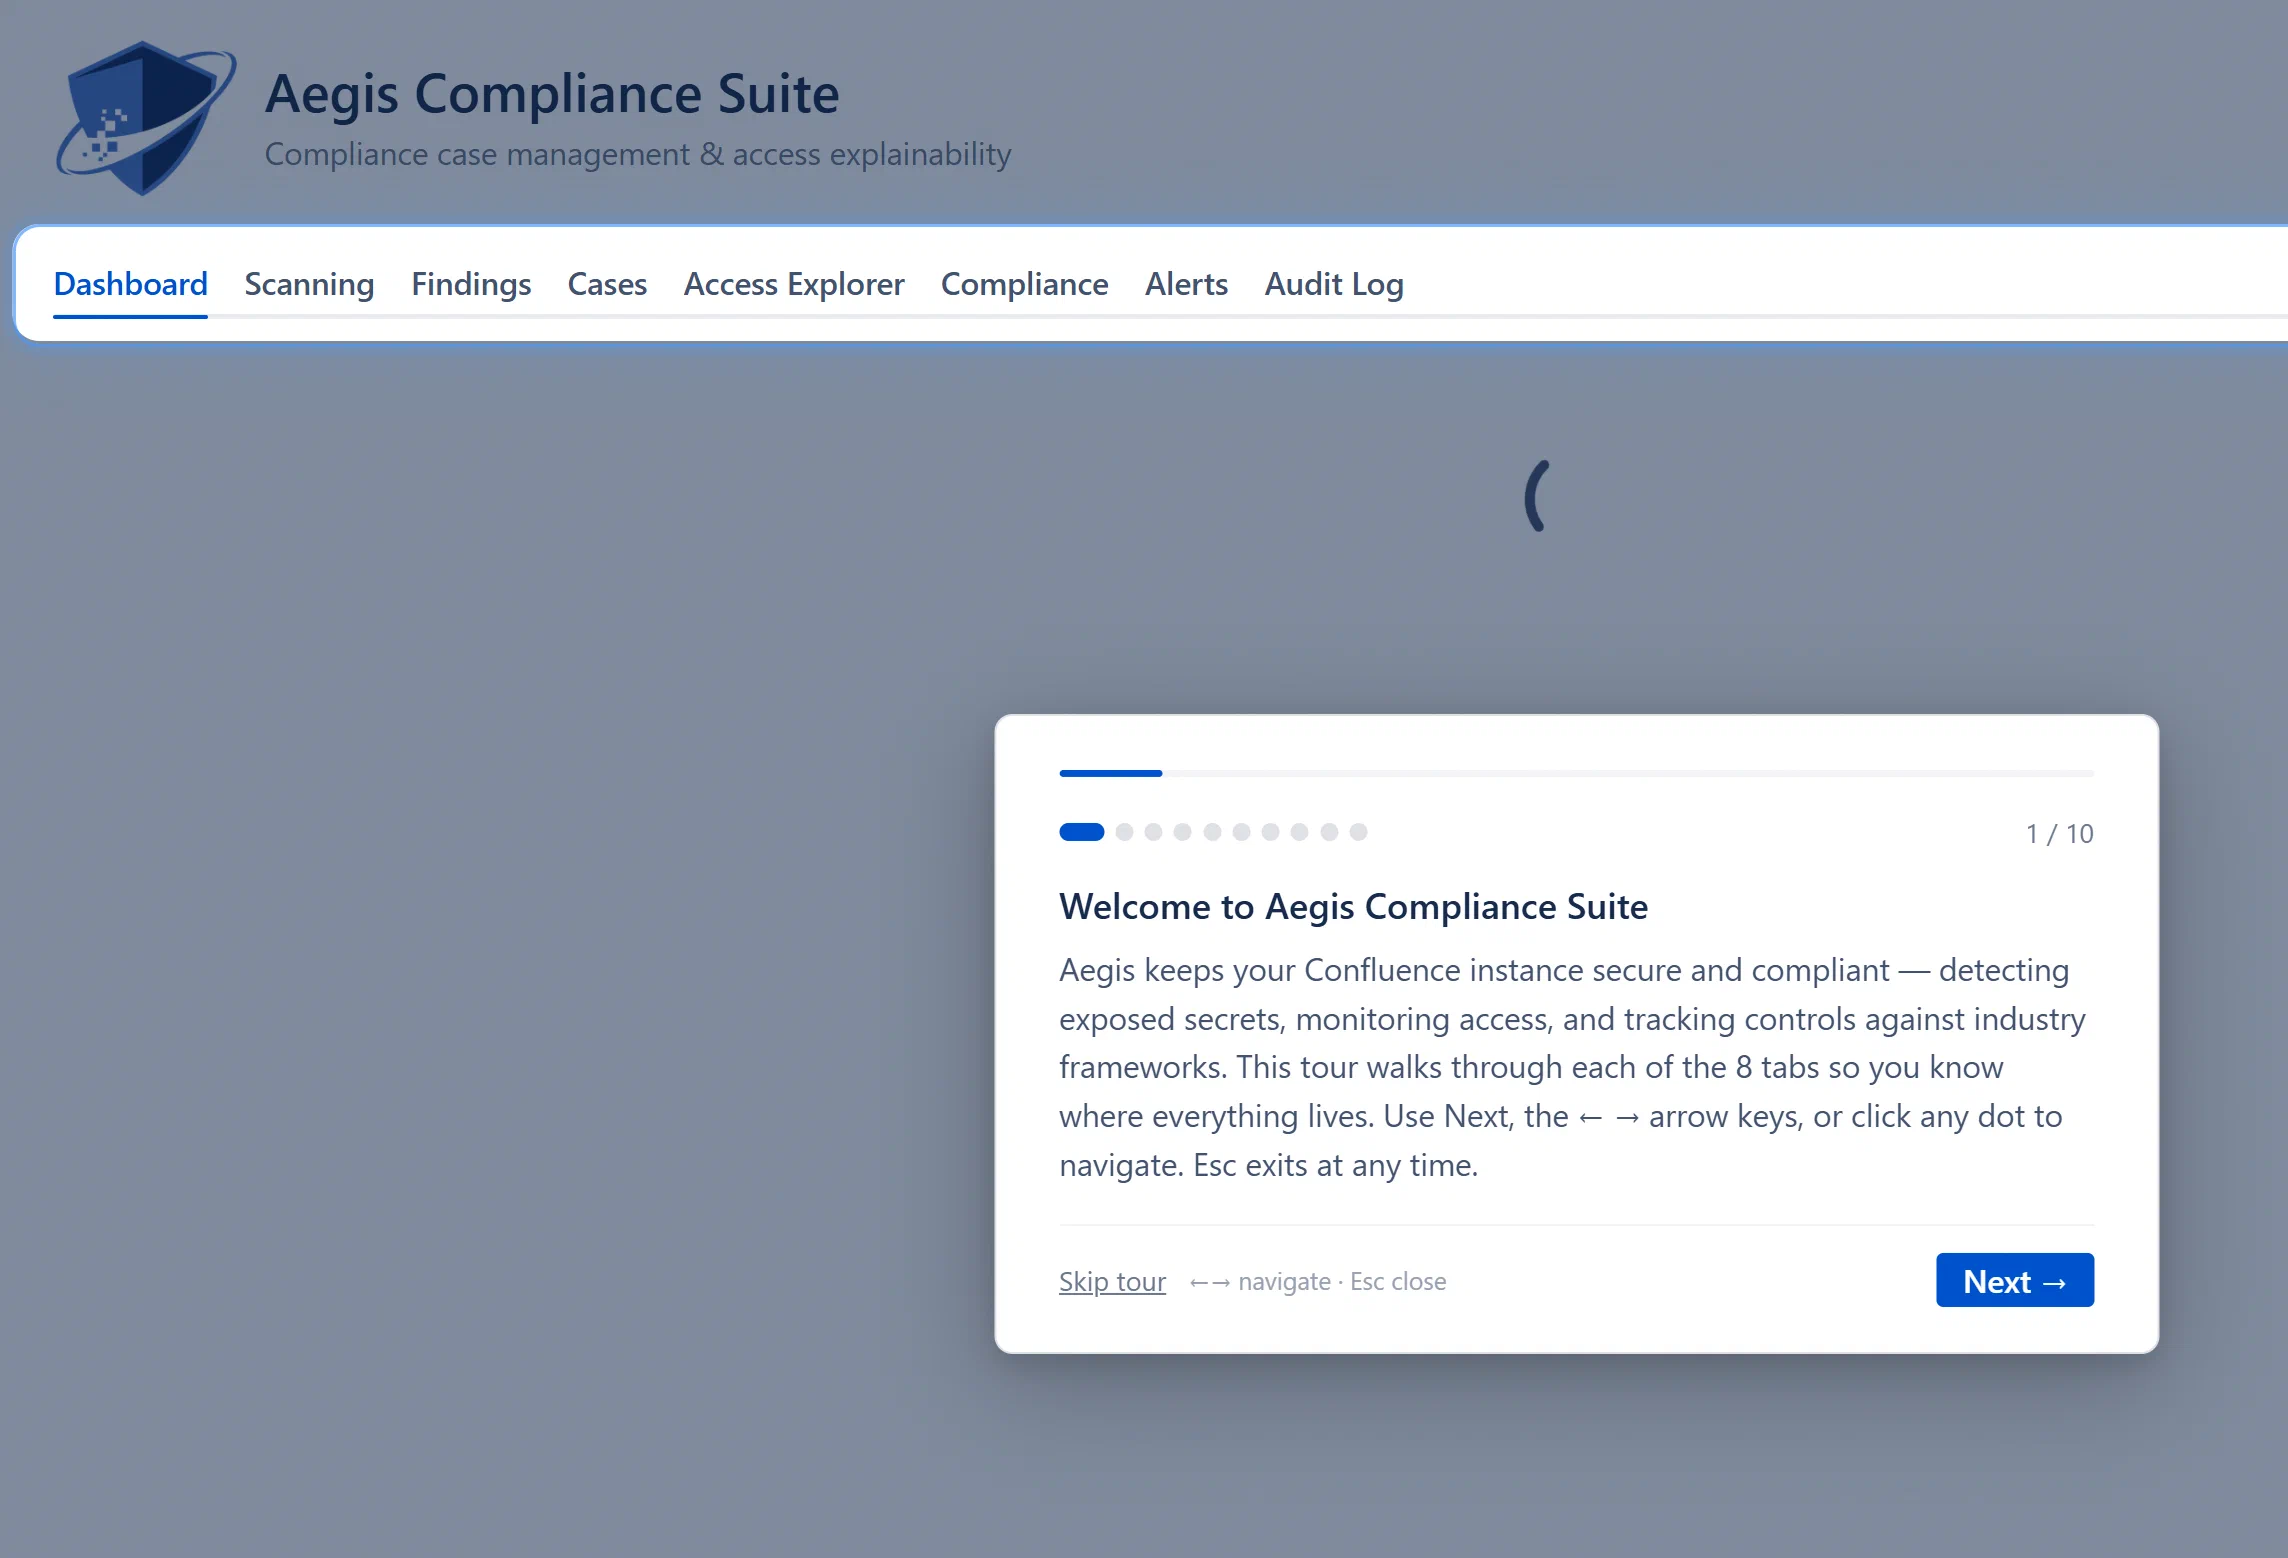Jump to tour step 5 dot
Viewport: 2288px width, 1558px height.
click(1212, 832)
